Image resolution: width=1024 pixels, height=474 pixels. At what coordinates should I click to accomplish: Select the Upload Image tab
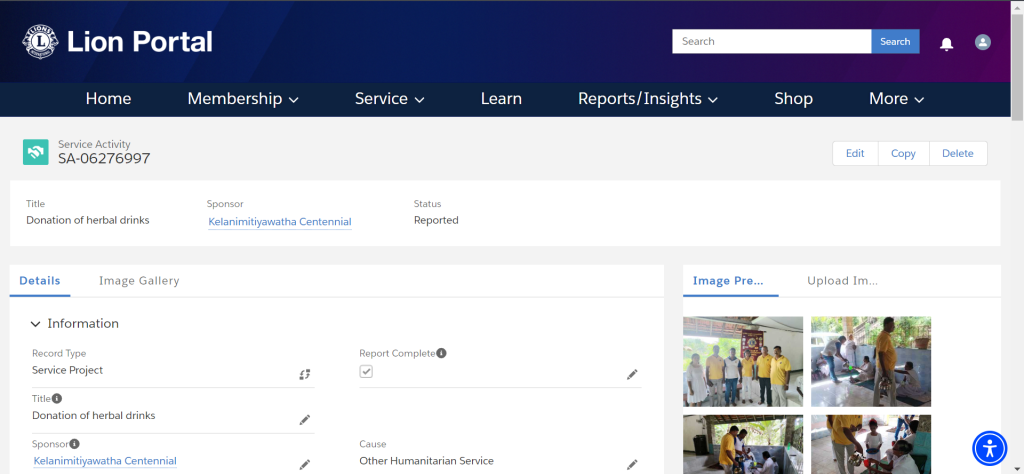tap(842, 281)
